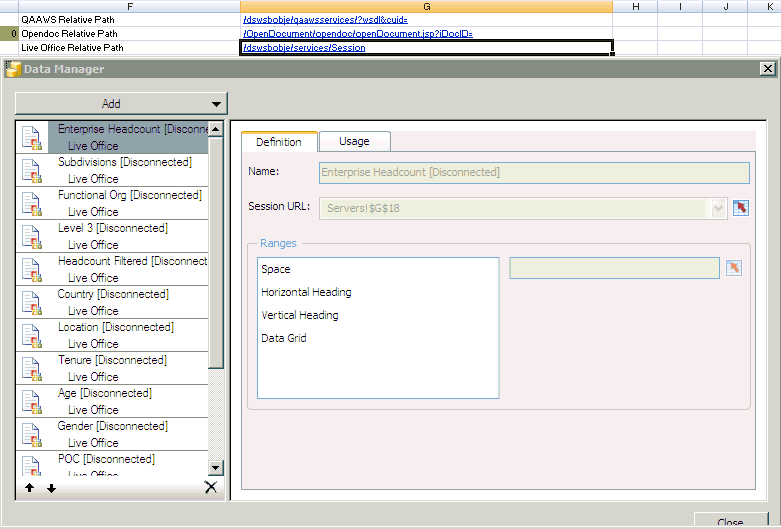
Task: Select the Functional Org connection icon
Action: pos(31,203)
